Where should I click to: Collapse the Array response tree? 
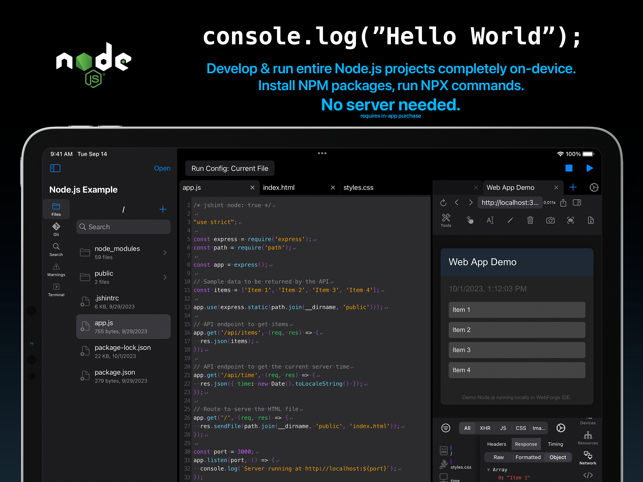[488, 470]
